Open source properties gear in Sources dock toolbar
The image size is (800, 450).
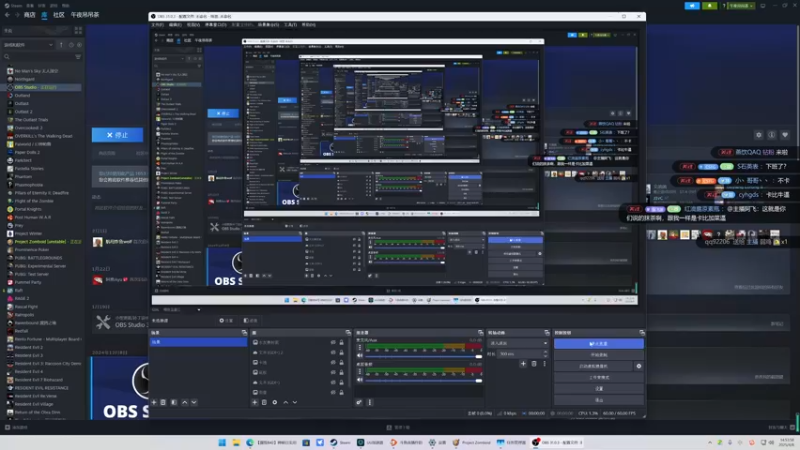point(275,403)
